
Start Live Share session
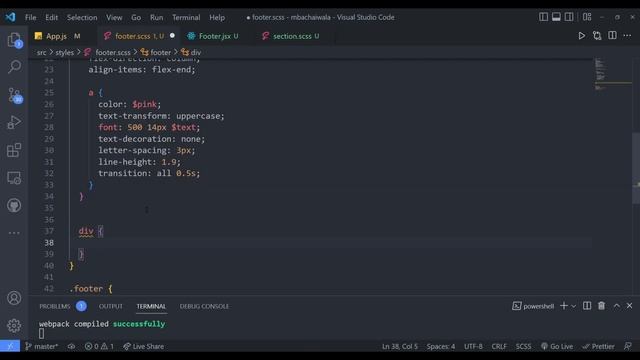[143, 346]
